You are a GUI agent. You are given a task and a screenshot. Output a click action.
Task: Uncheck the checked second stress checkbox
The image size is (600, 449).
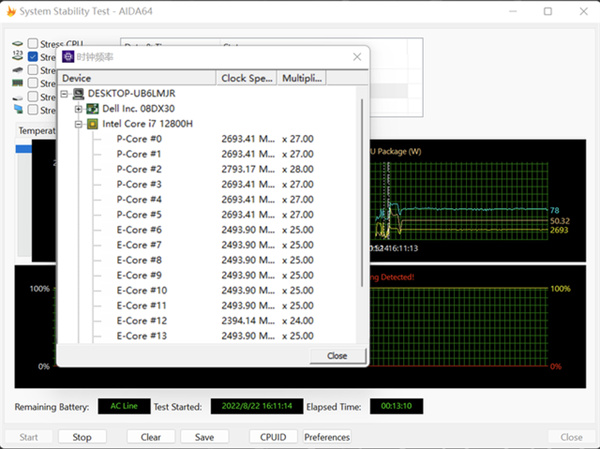(x=33, y=57)
